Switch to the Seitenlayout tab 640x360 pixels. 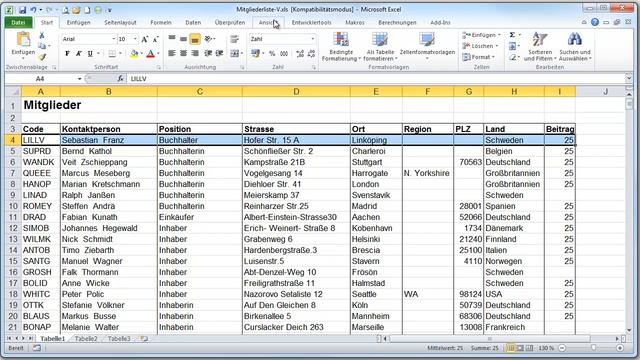[x=120, y=22]
